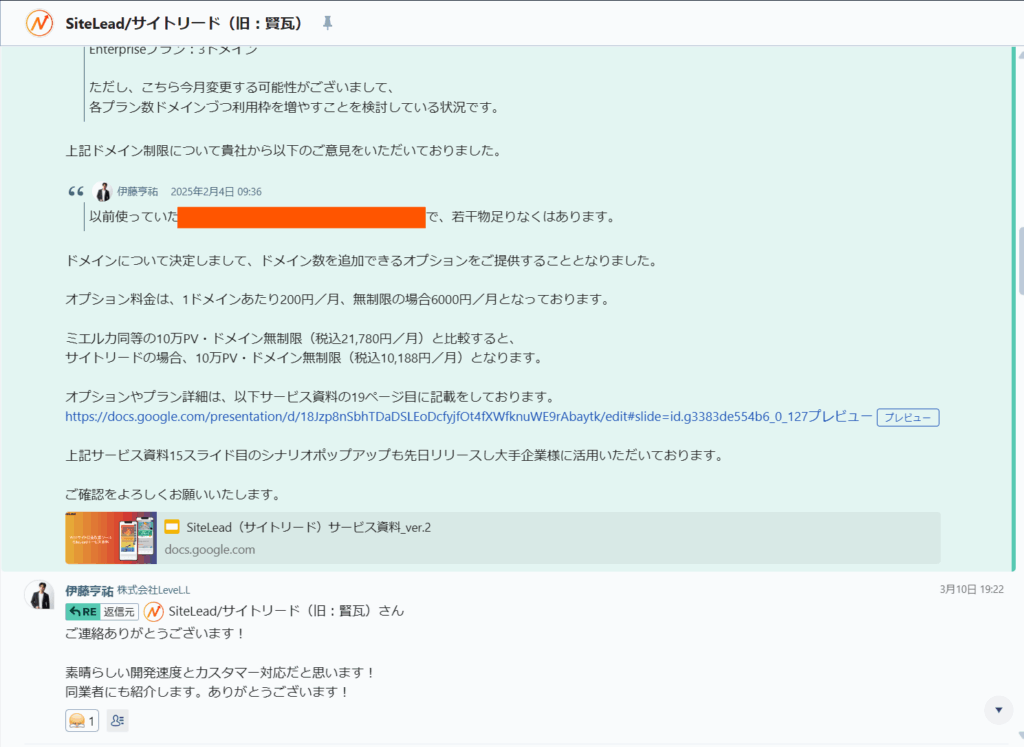The image size is (1024, 747).
Task: Click the line 同業者にも紹介します。ありがとうございます！
Action: 208,692
